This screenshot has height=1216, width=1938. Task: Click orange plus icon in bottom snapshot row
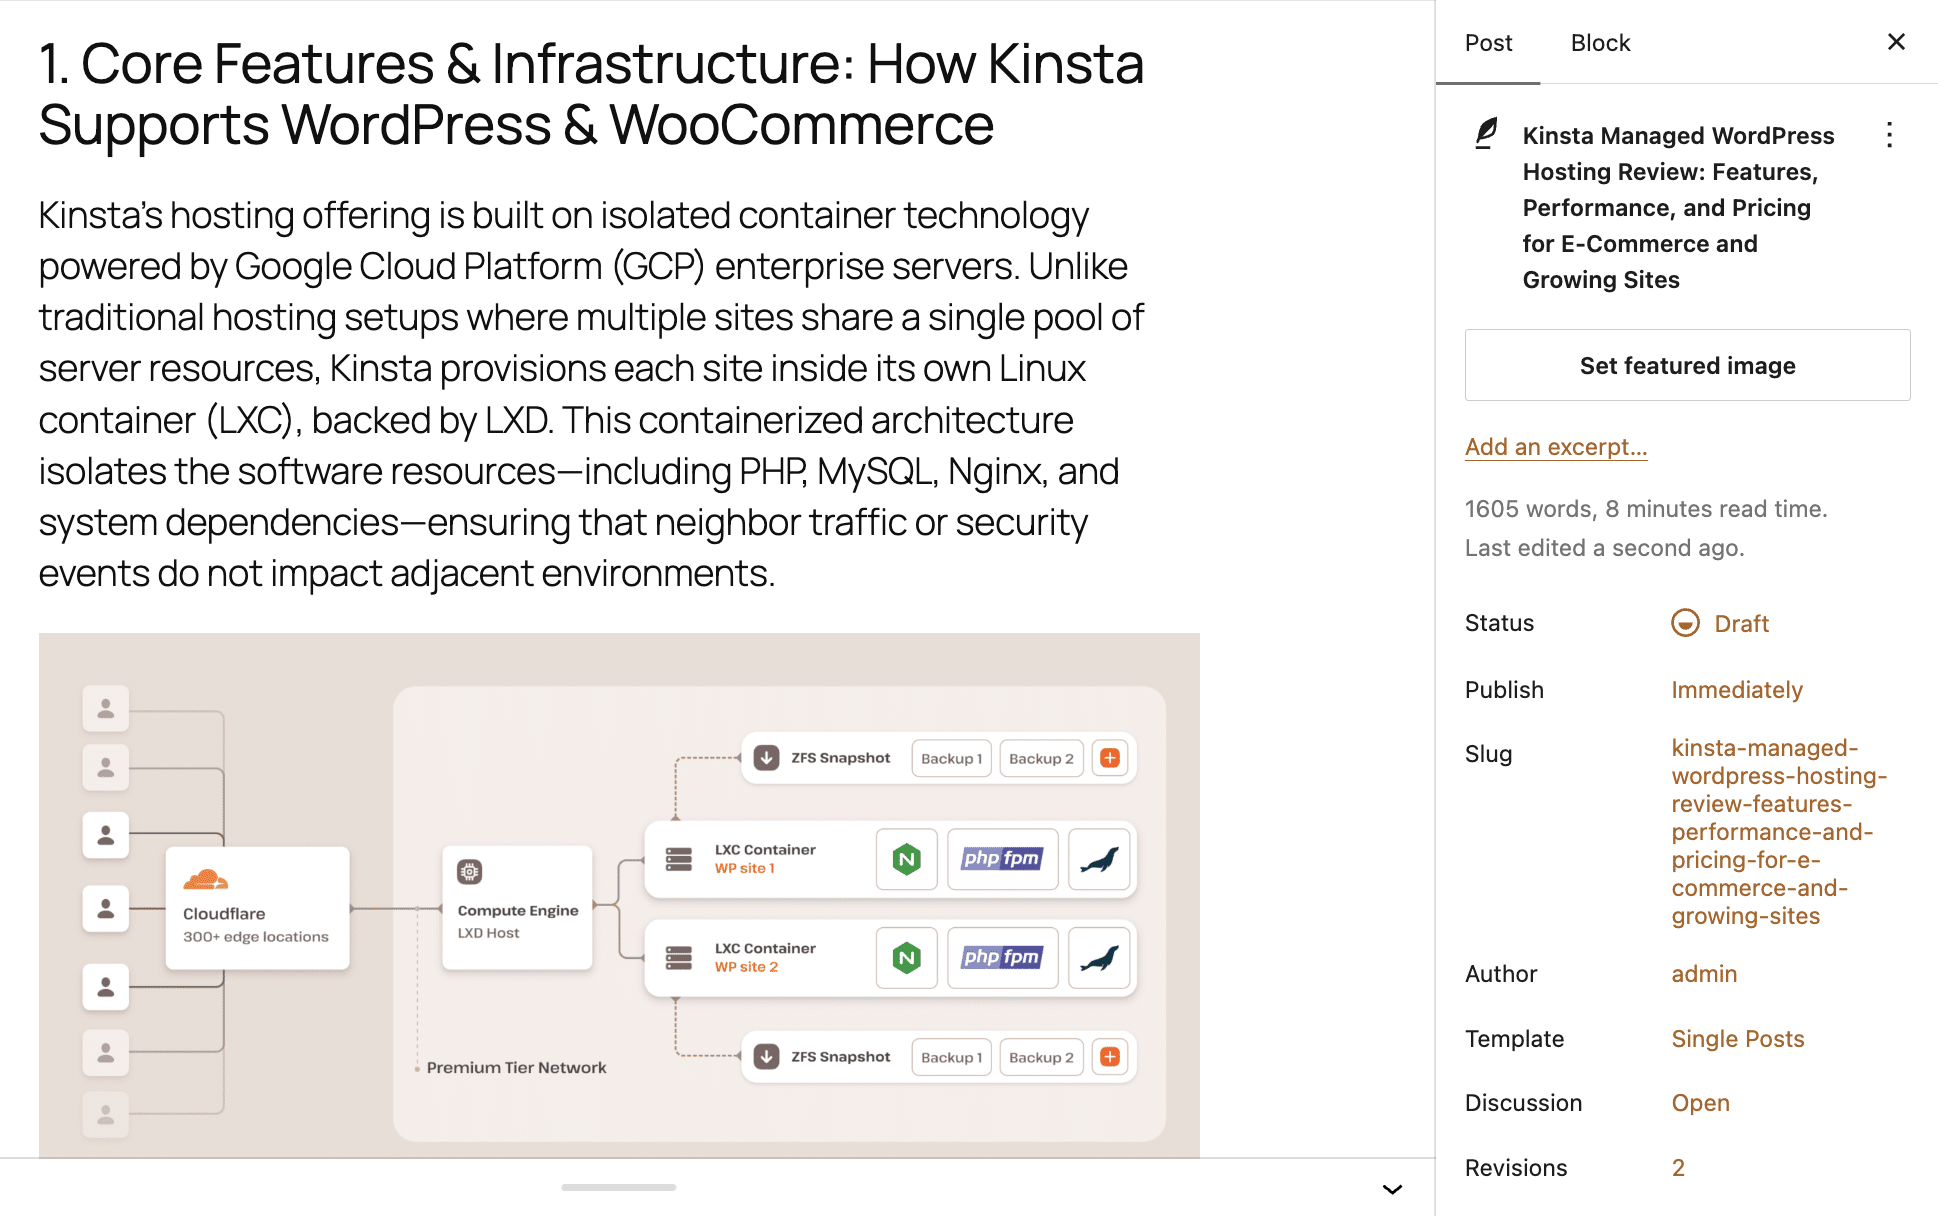[x=1110, y=1057]
